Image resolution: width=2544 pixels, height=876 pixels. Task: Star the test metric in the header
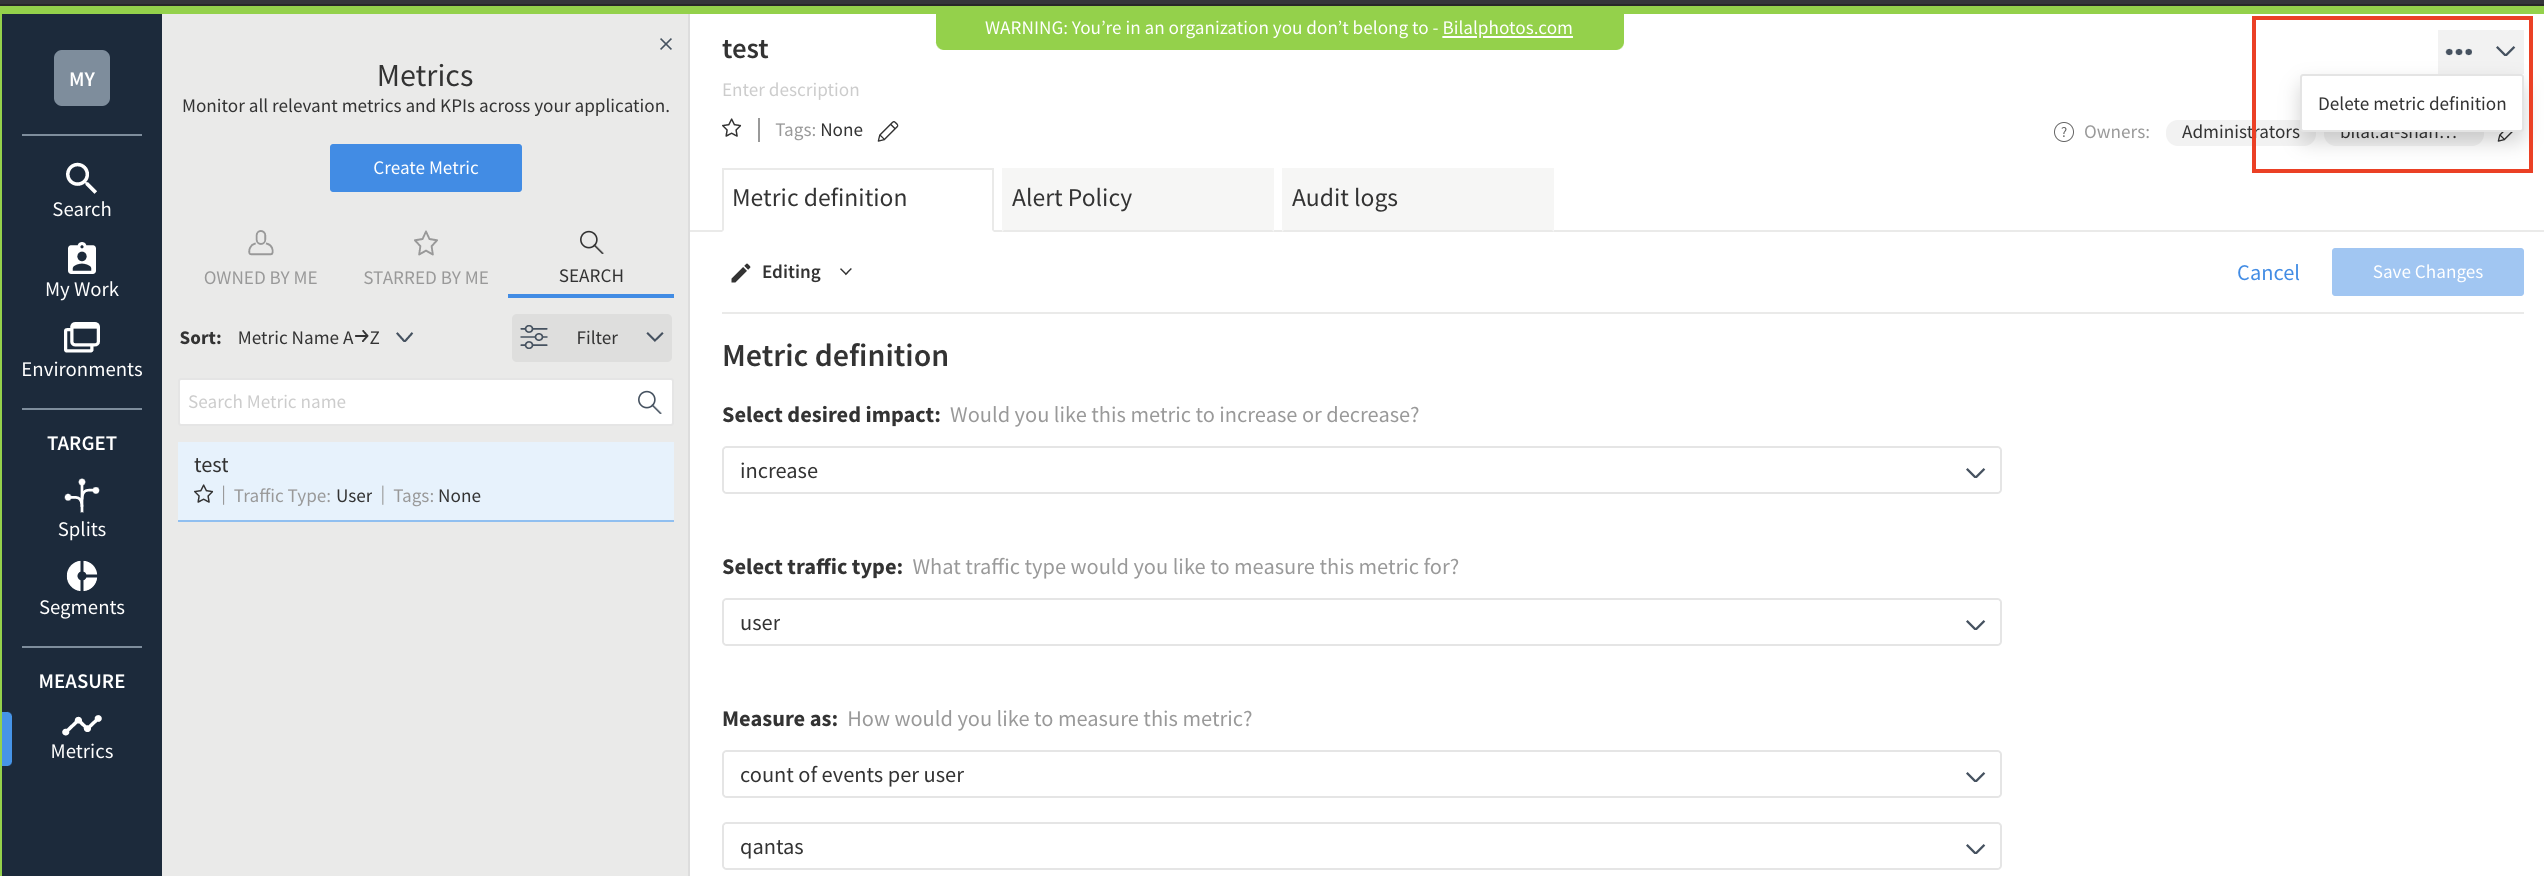click(x=732, y=129)
